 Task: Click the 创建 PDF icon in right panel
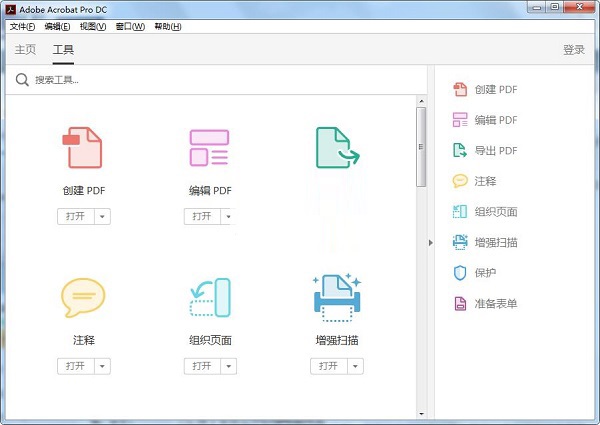(460, 90)
